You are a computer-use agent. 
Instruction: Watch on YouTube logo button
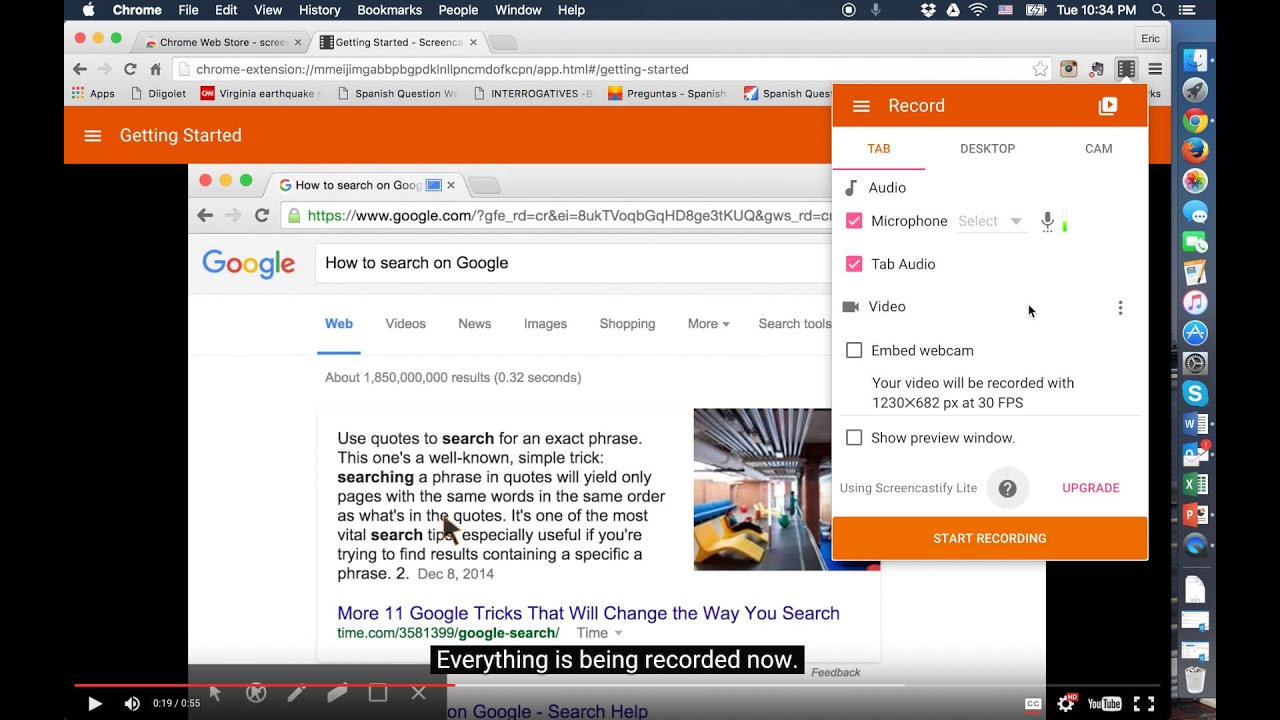point(1104,704)
